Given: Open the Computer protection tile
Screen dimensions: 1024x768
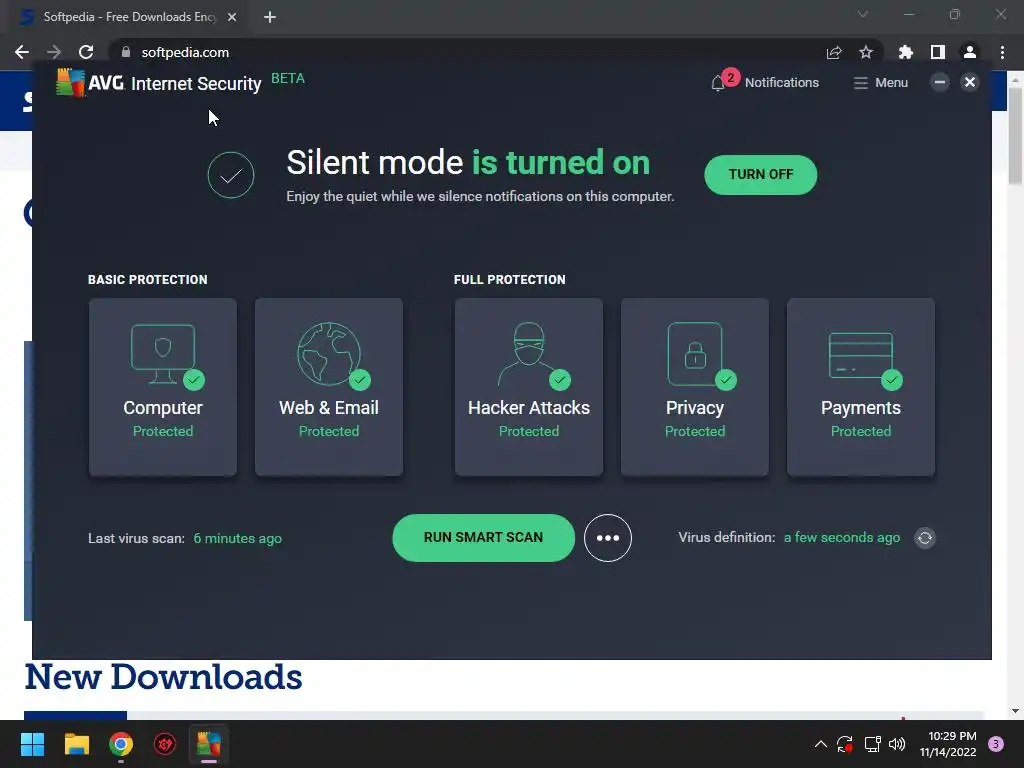Looking at the screenshot, I should tap(163, 387).
